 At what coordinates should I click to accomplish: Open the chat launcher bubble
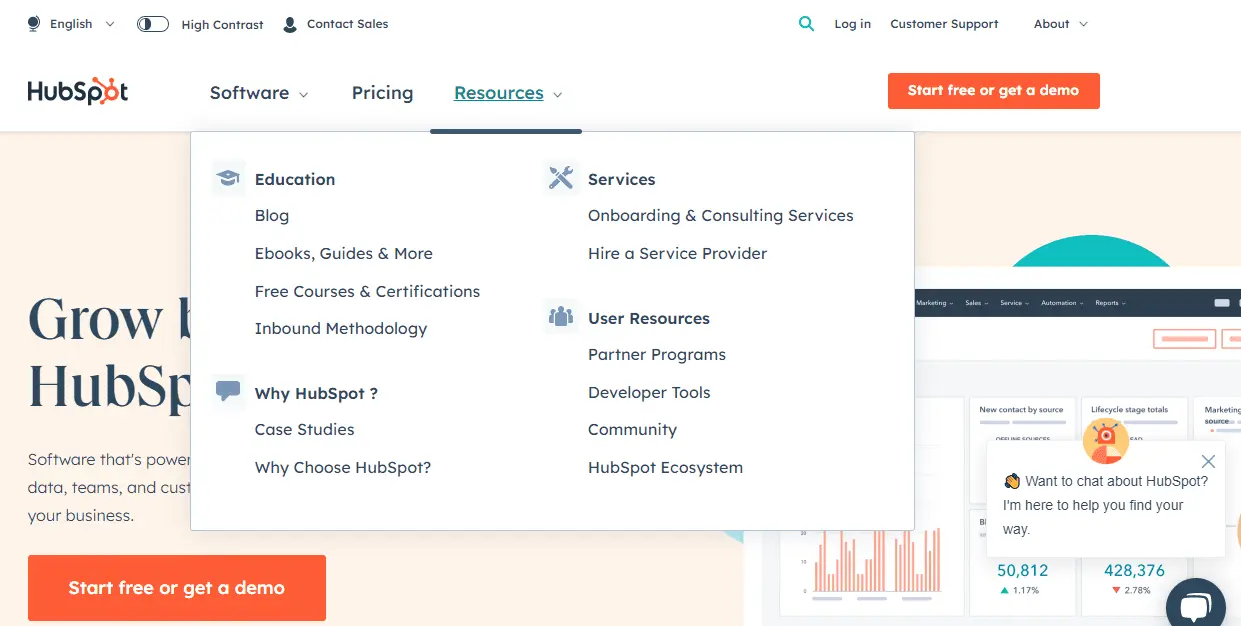click(x=1195, y=603)
